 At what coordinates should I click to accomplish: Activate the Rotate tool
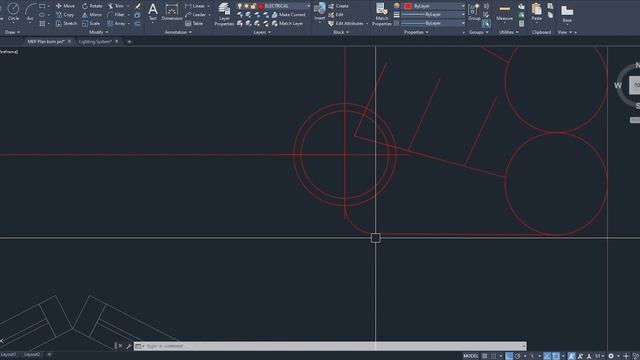92,6
